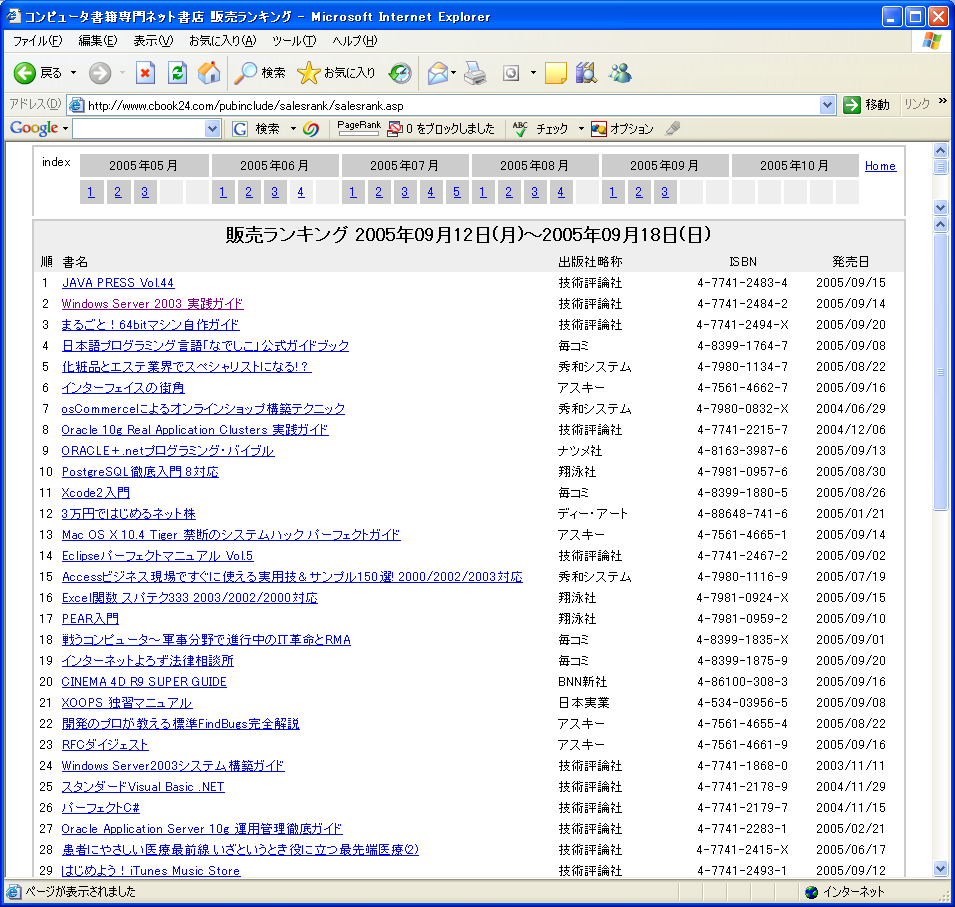Print the page with the printer icon

[475, 74]
